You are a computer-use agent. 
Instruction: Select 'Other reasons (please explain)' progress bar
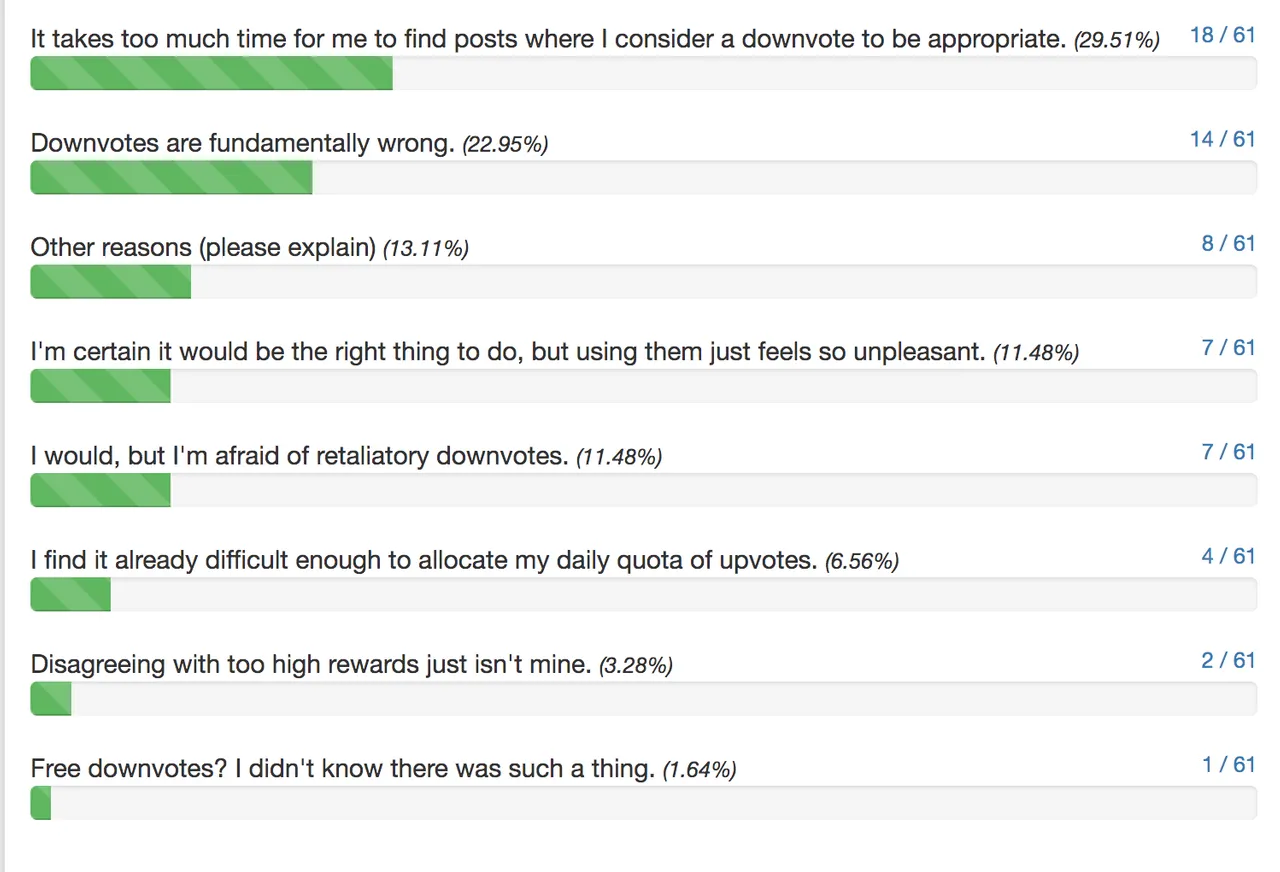coord(111,282)
